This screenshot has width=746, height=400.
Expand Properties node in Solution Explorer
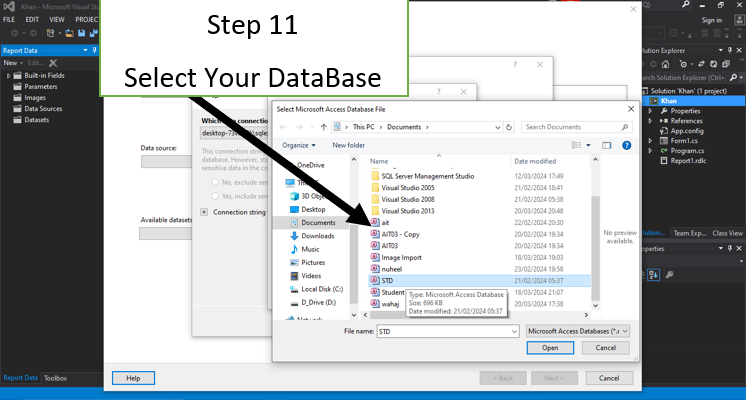[650, 111]
